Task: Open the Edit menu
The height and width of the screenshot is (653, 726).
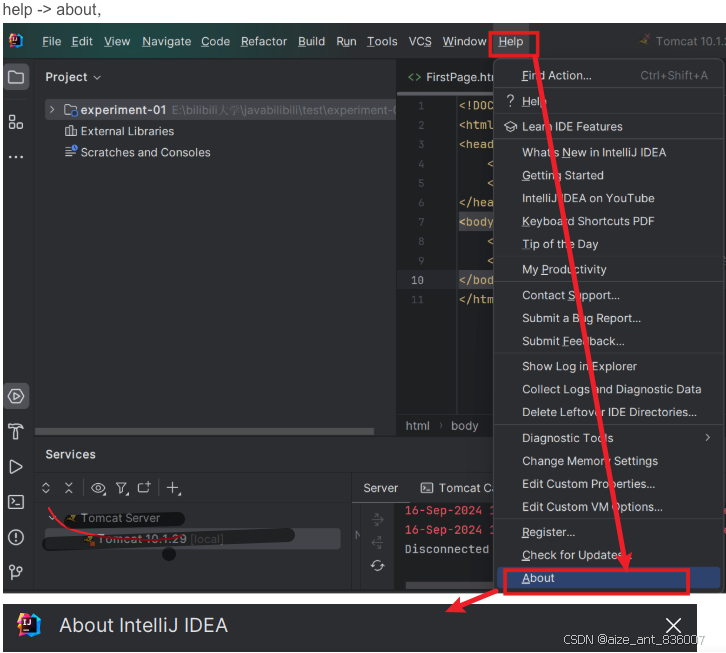Action: click(x=82, y=41)
